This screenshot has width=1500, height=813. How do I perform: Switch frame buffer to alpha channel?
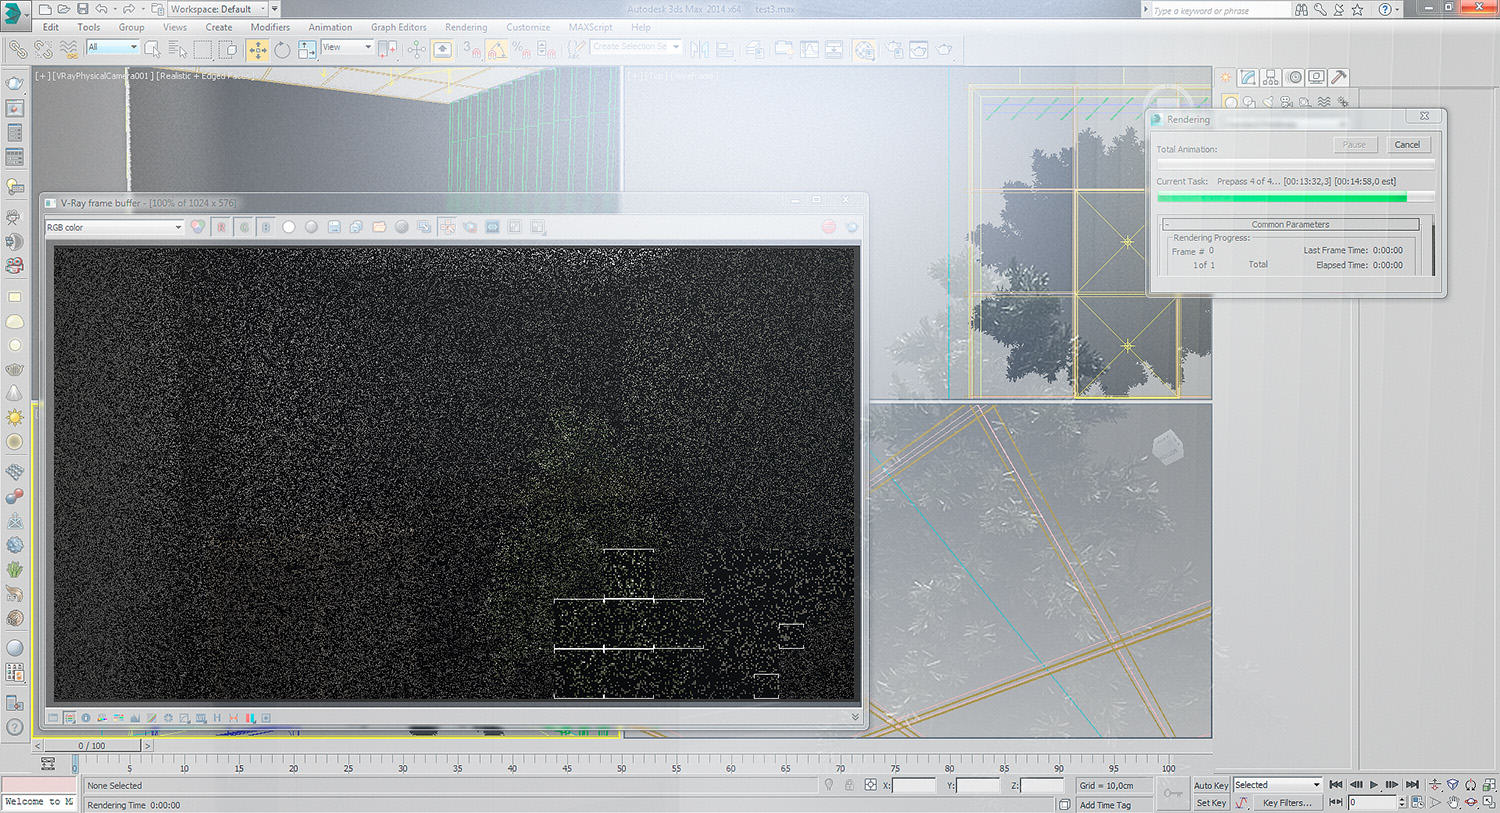[289, 227]
